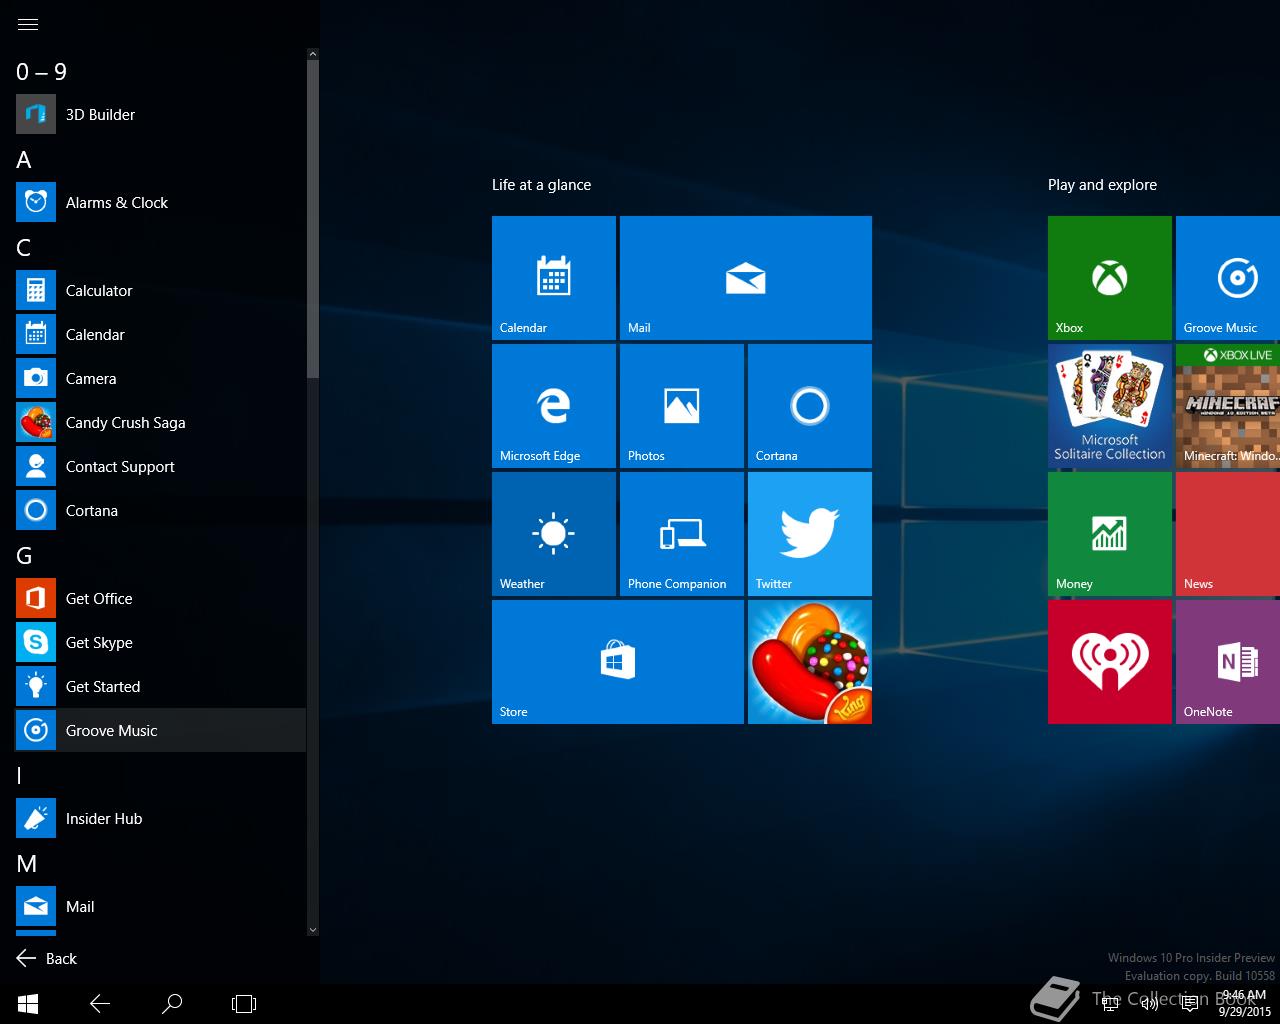The image size is (1280, 1024).
Task: Select the G letter group header
Action: (24, 556)
